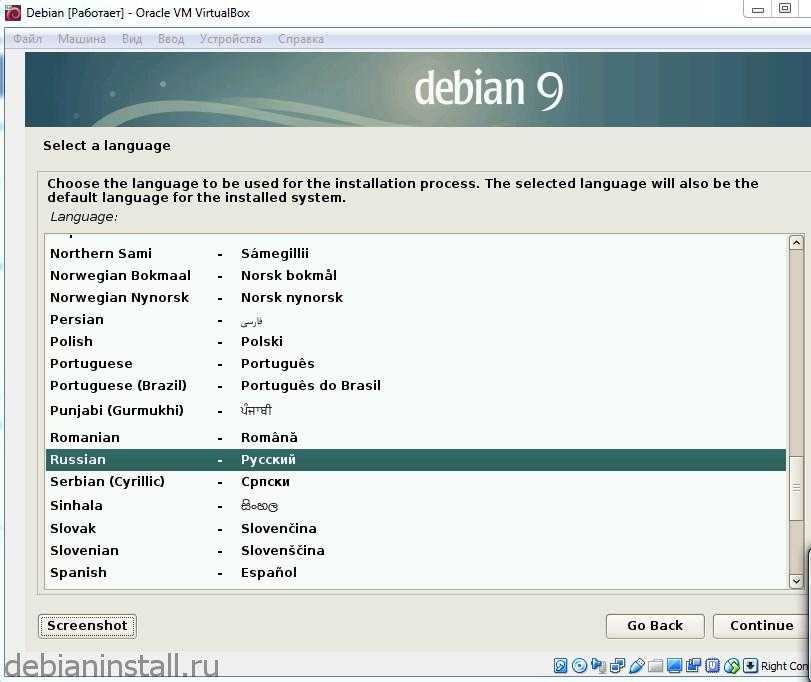This screenshot has height=682, width=811.
Task: Click the USB devices status icon
Action: 637,666
